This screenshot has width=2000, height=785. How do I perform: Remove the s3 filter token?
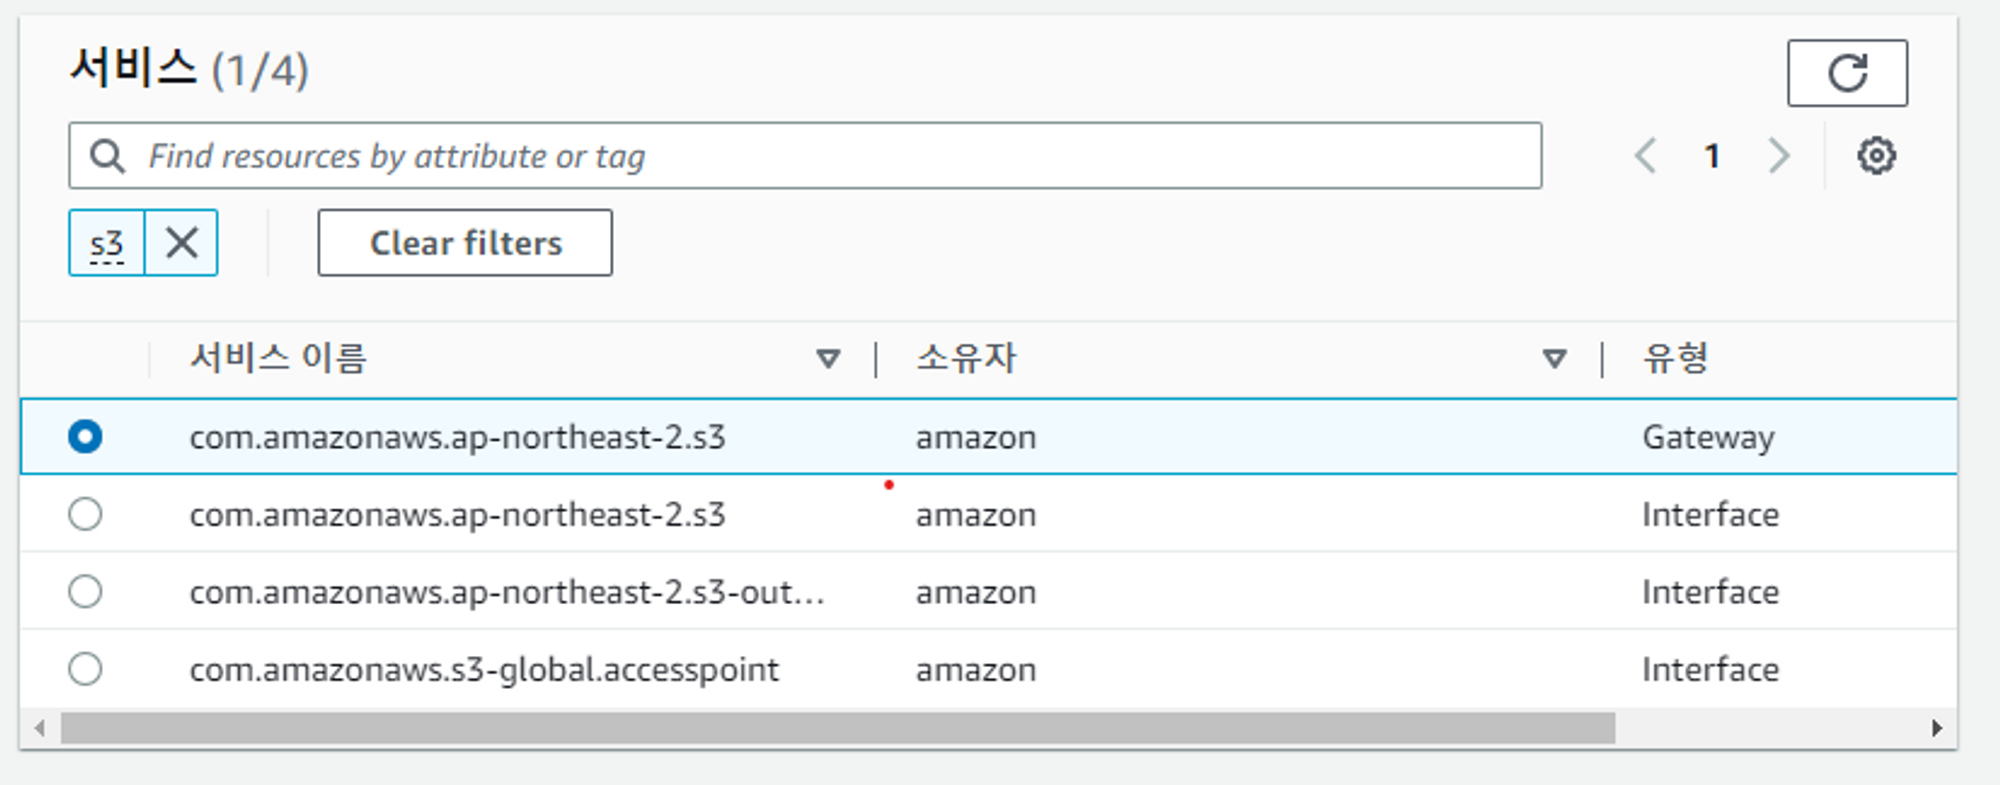tap(182, 242)
